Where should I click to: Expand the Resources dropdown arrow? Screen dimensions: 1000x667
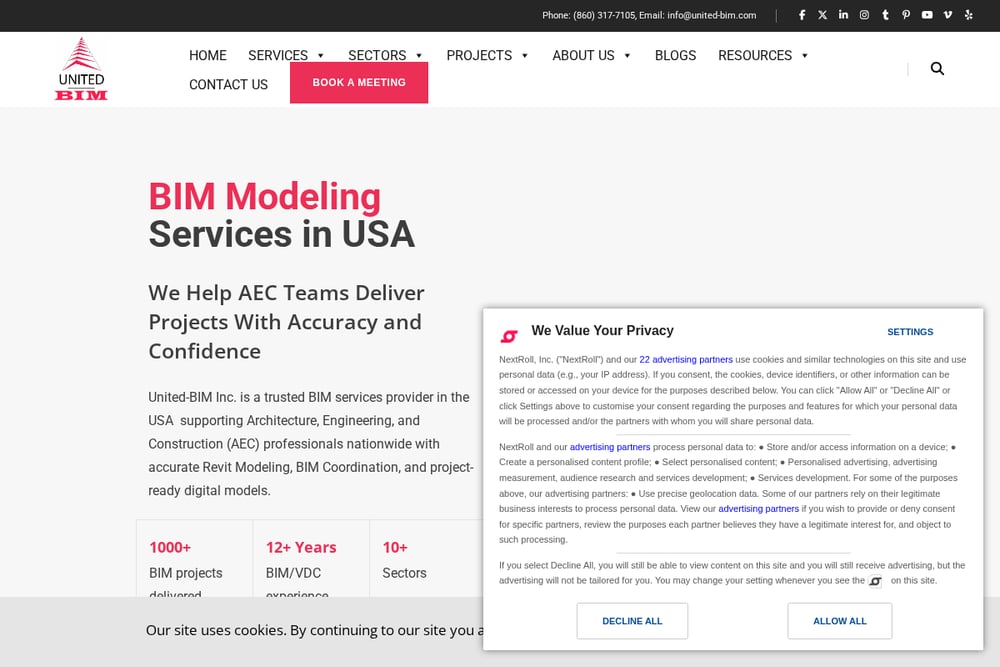805,55
